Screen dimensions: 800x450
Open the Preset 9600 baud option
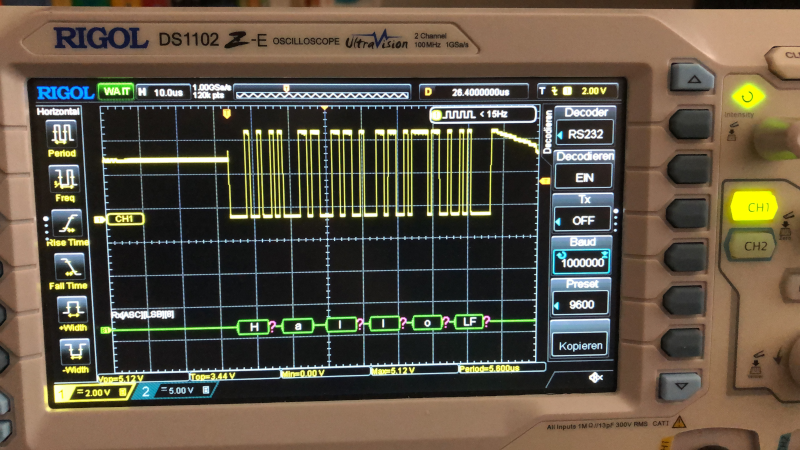coord(581,304)
